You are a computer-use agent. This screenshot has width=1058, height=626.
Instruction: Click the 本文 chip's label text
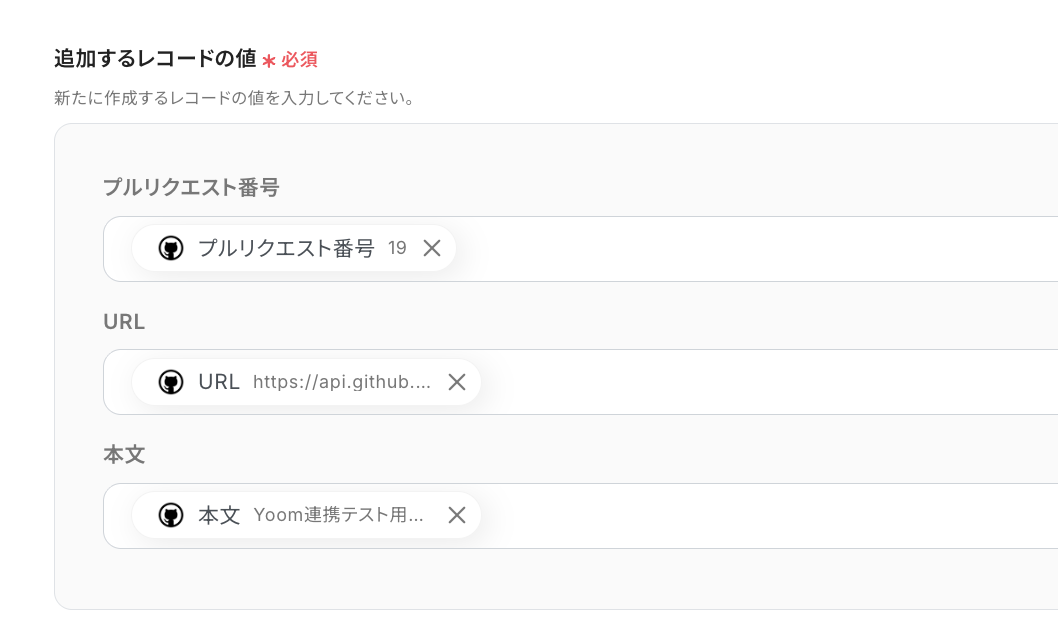(x=219, y=516)
